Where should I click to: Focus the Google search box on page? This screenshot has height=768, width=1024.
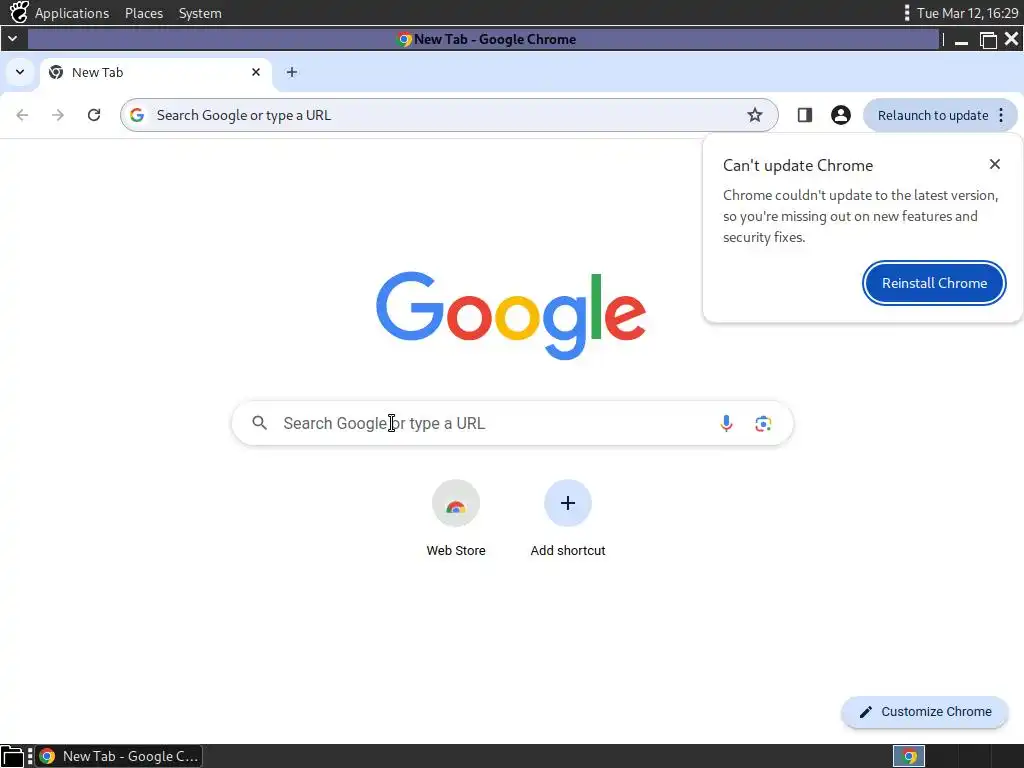tap(513, 423)
